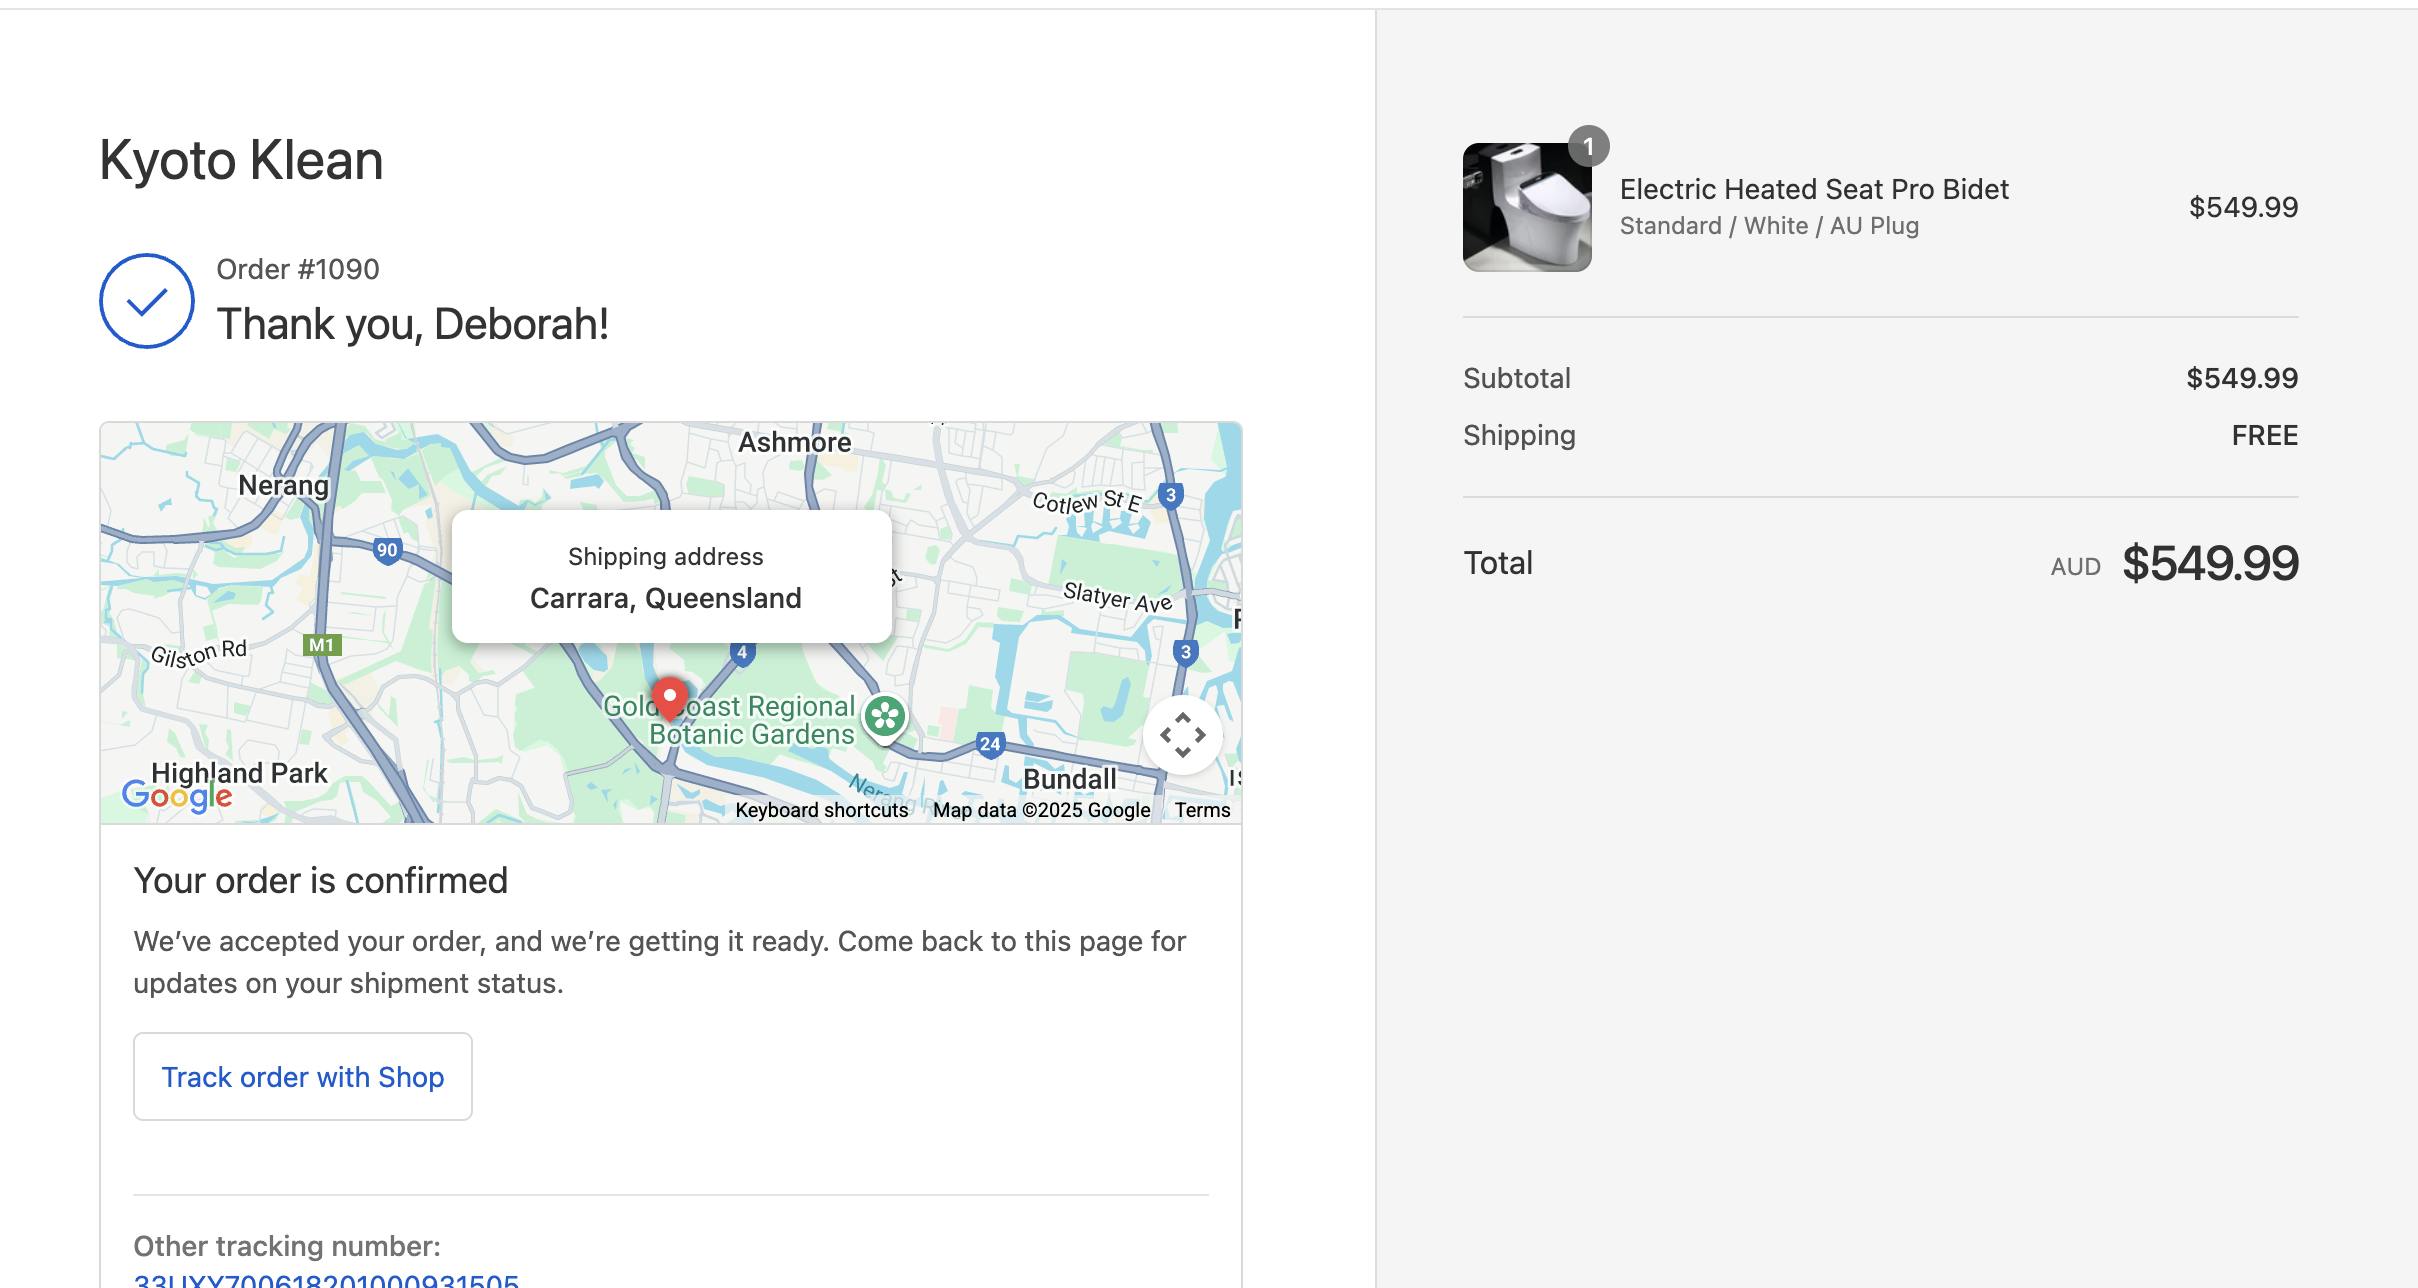
Task: Click route 90 road marker
Action: [x=387, y=550]
